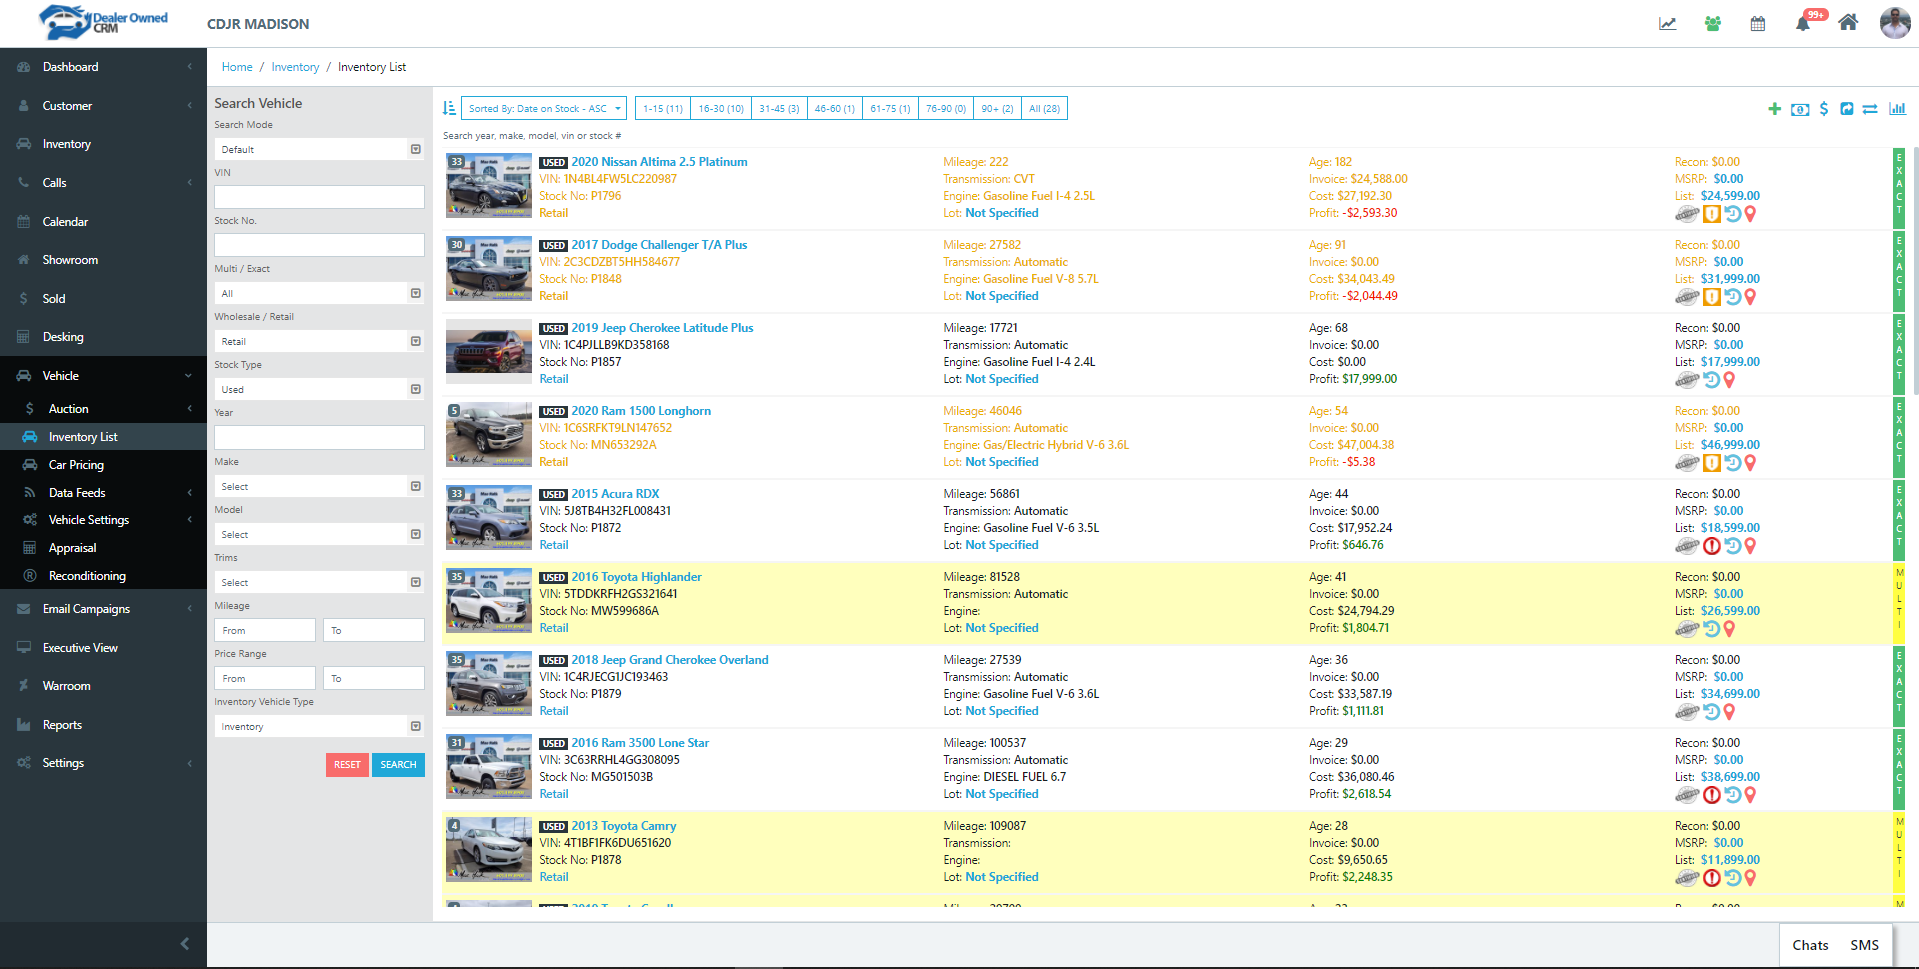Open history icon for Dodge Challenger row
This screenshot has height=969, width=1919.
point(1733,297)
